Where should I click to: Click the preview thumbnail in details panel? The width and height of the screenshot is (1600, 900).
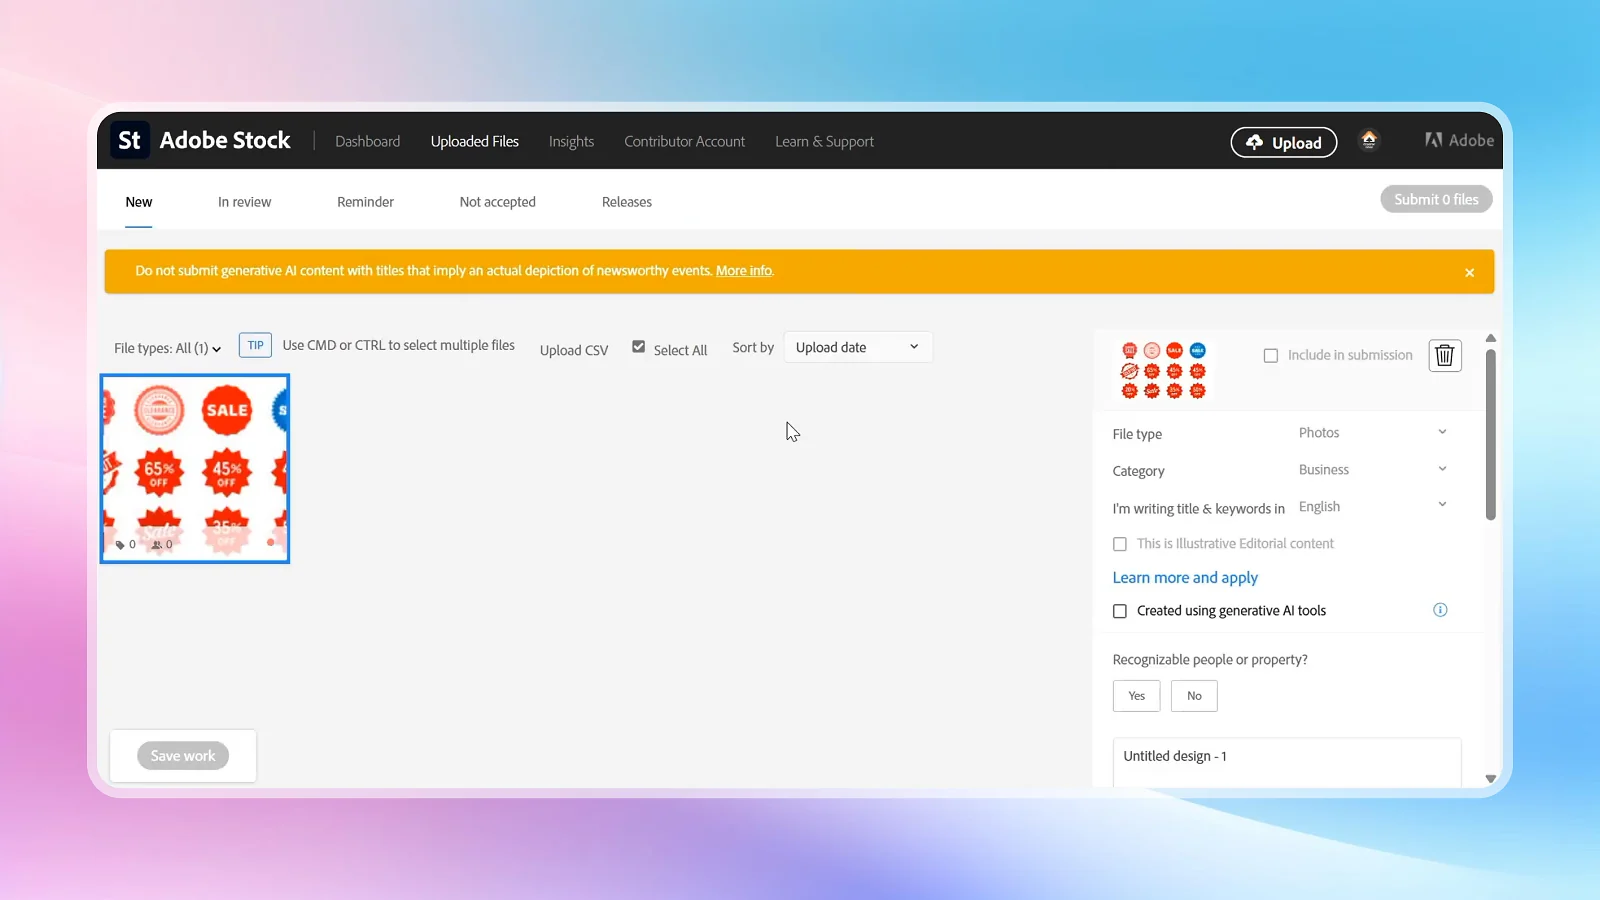[1163, 370]
